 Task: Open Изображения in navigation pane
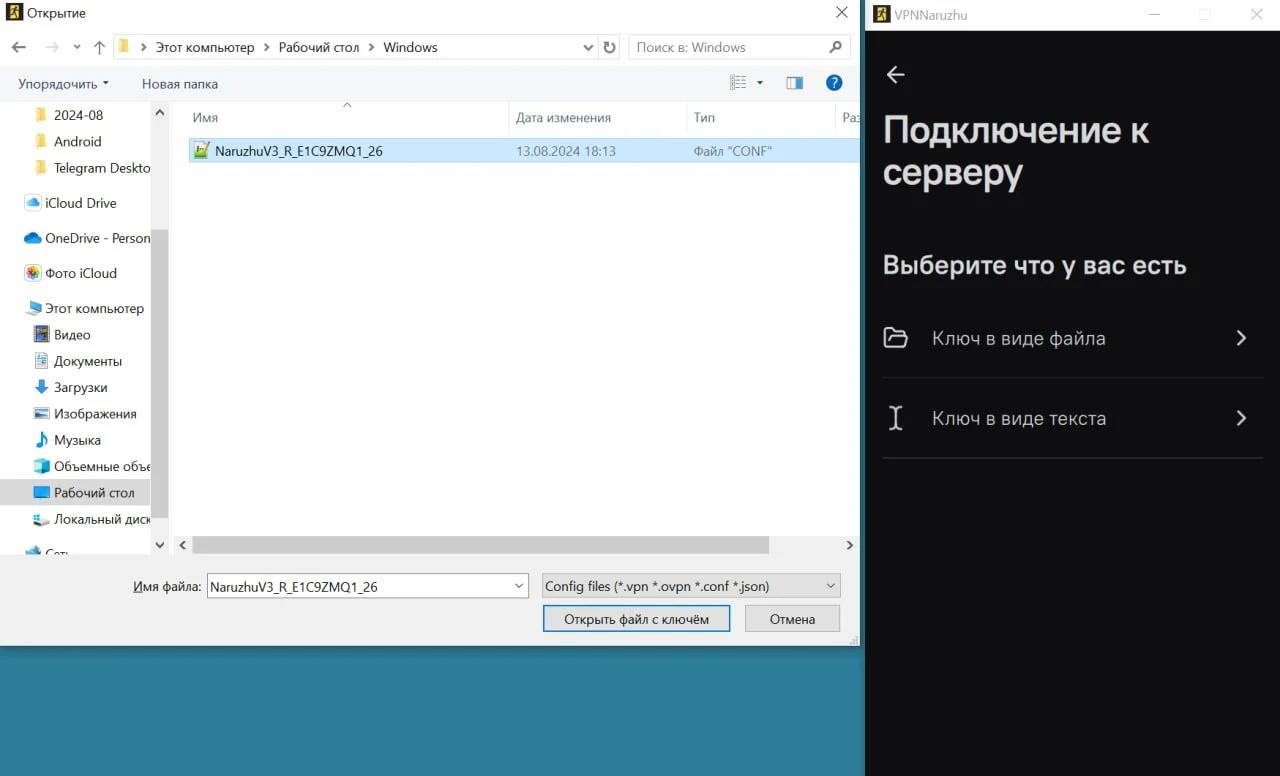point(85,414)
